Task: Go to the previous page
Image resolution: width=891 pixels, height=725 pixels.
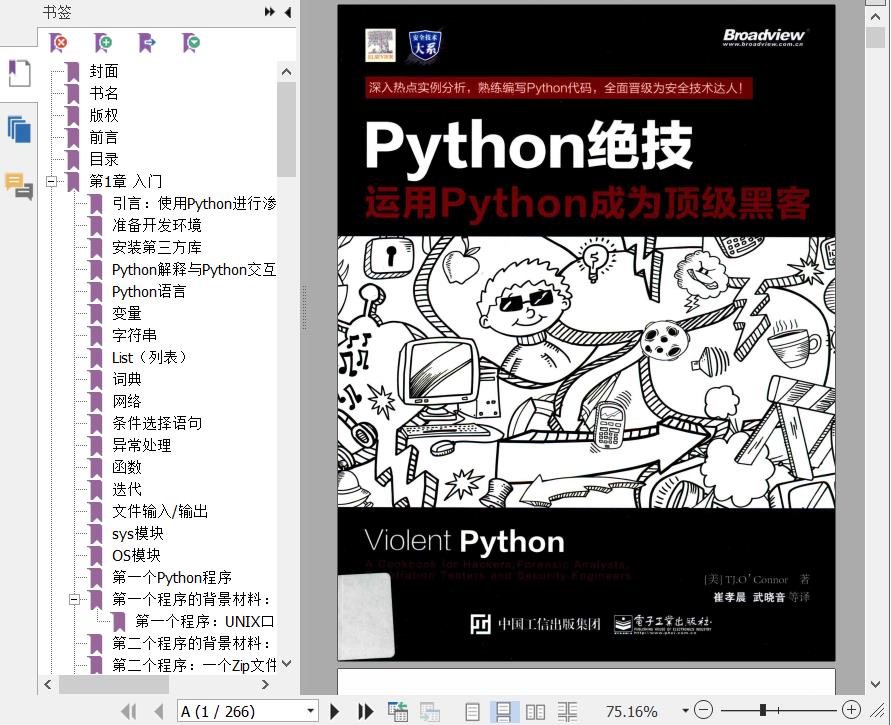Action: coord(159,711)
